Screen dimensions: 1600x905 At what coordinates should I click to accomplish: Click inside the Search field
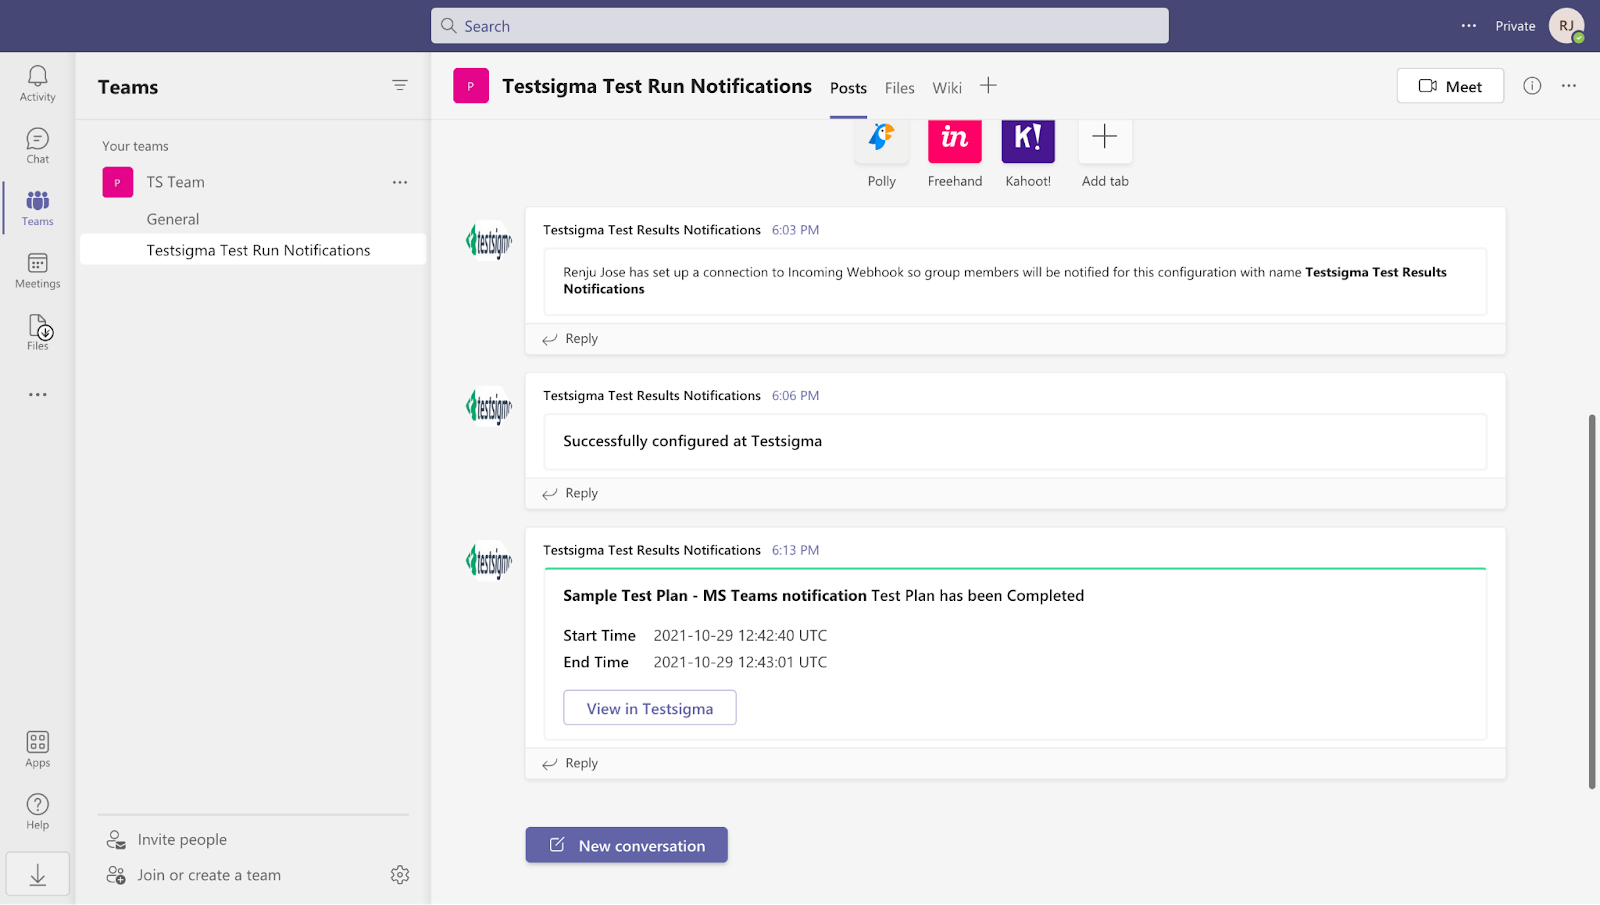click(x=798, y=25)
